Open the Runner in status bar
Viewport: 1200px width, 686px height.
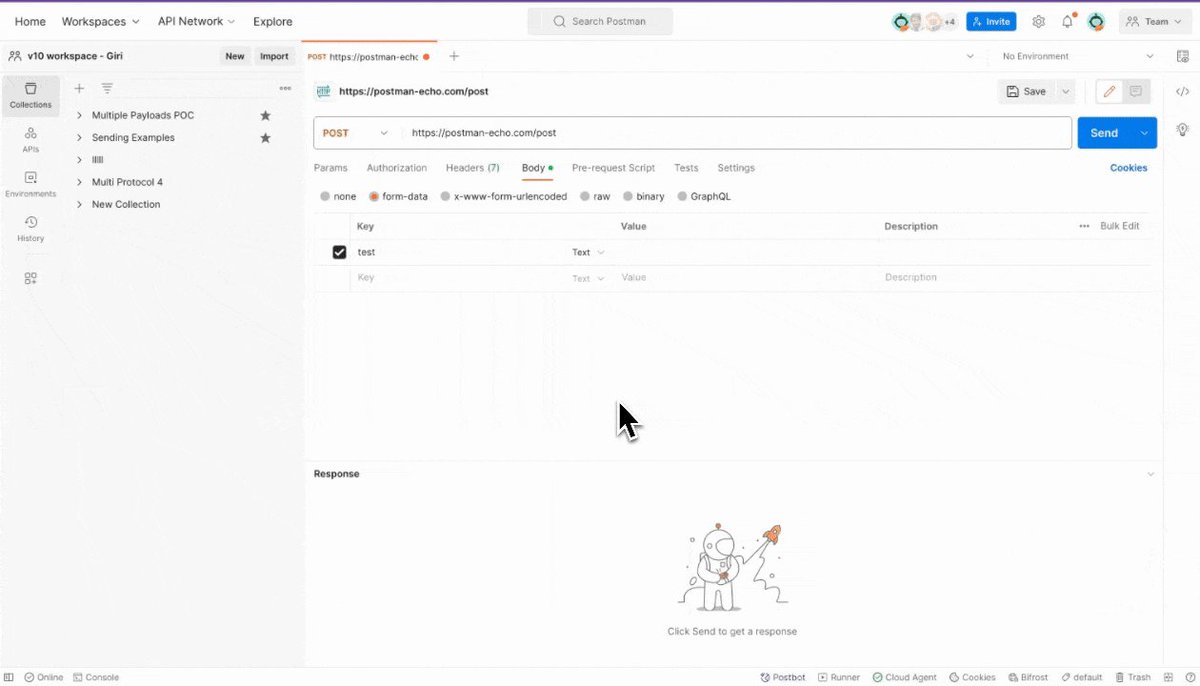839,677
